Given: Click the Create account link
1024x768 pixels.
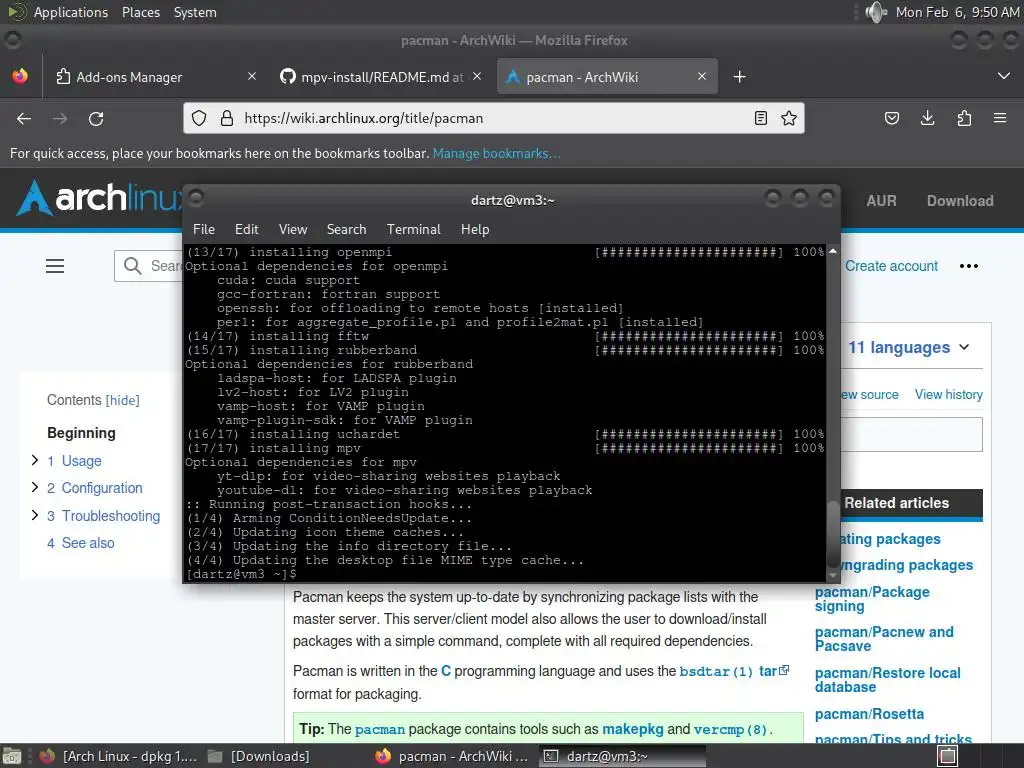Looking at the screenshot, I should pyautogui.click(x=891, y=266).
